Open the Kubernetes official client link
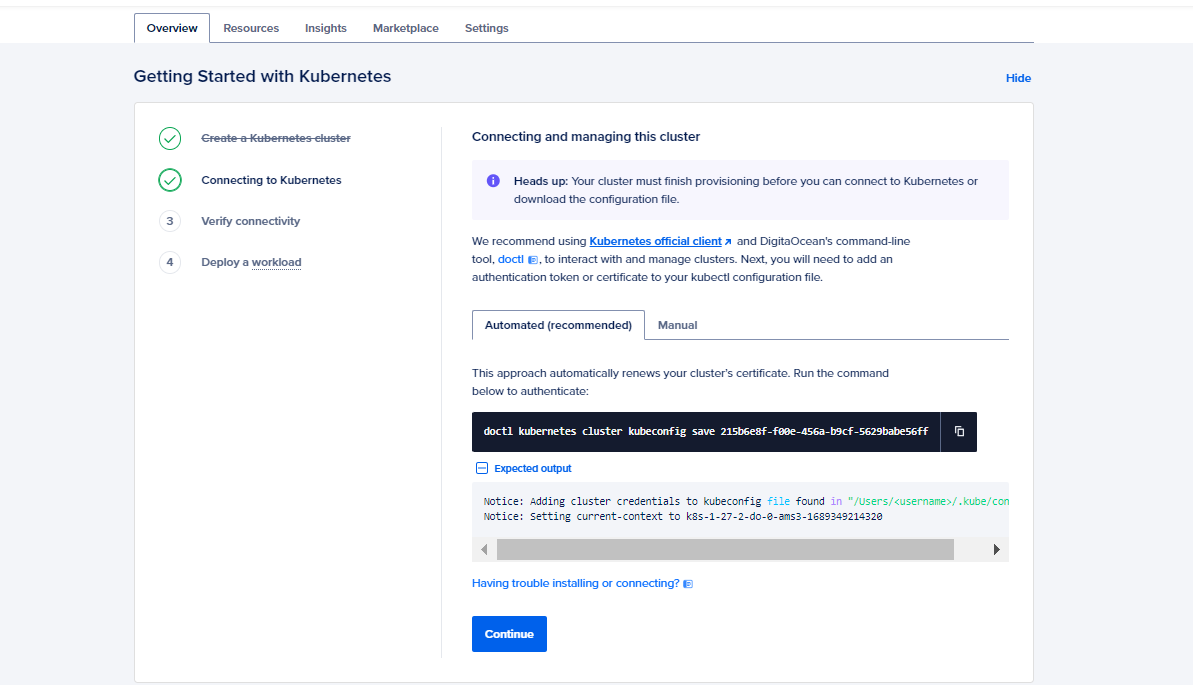The height and width of the screenshot is (685, 1193). click(x=655, y=241)
